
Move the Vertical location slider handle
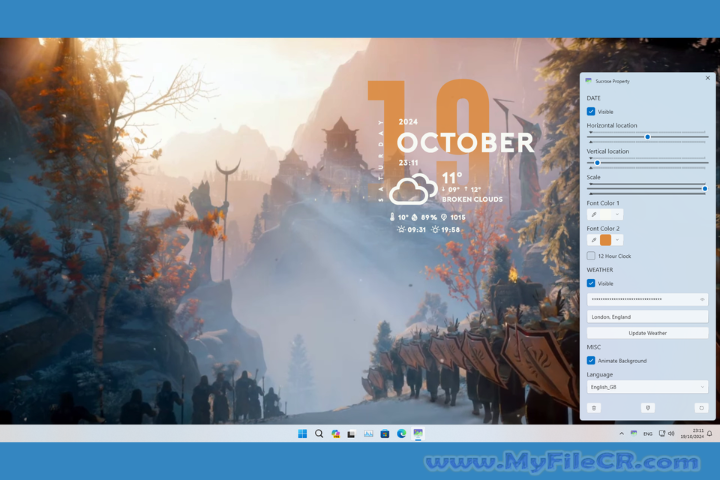pos(597,163)
